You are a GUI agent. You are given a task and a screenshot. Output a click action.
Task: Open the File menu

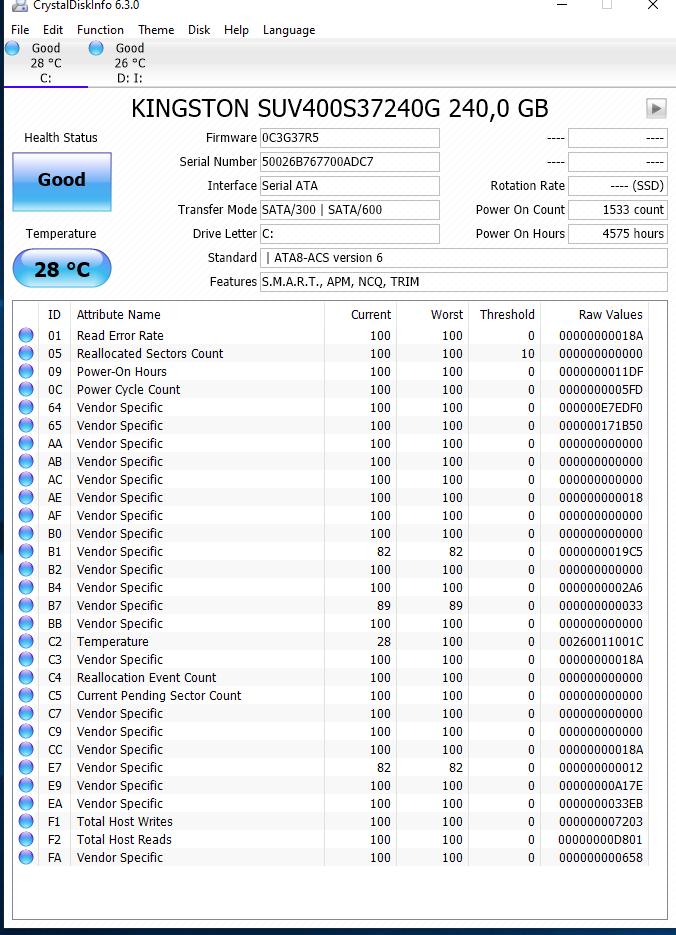(x=20, y=30)
